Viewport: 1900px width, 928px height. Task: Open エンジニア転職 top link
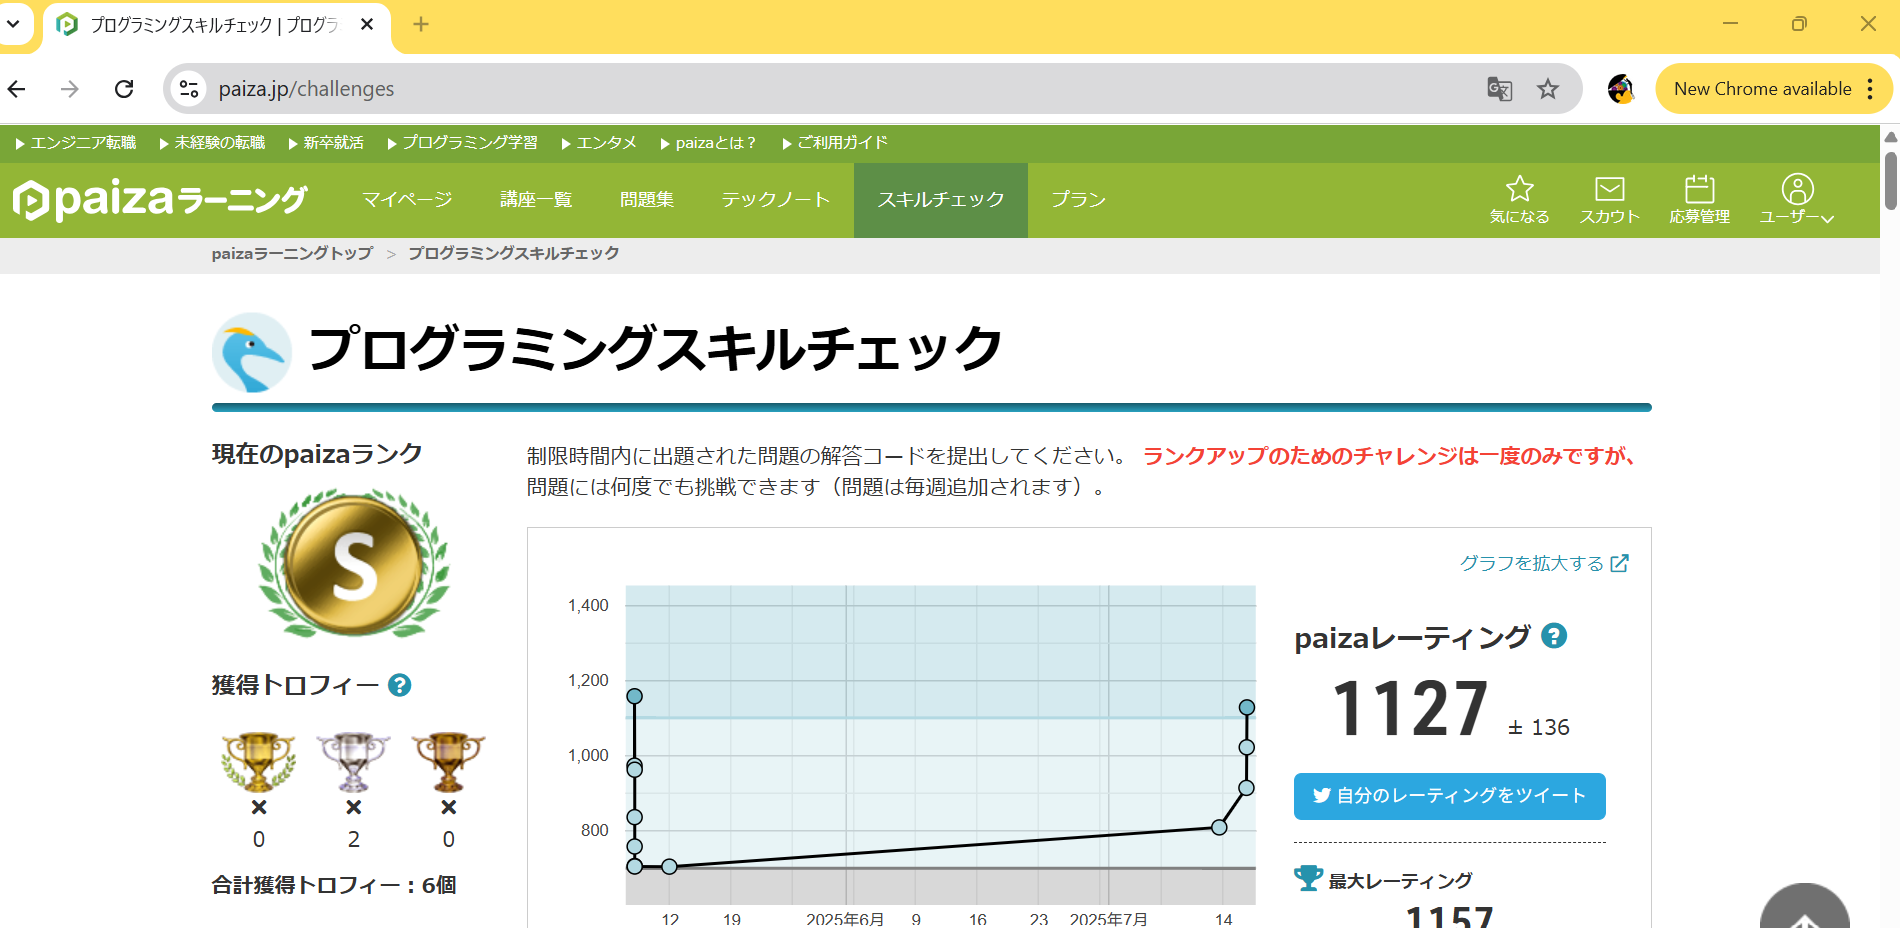click(x=76, y=143)
